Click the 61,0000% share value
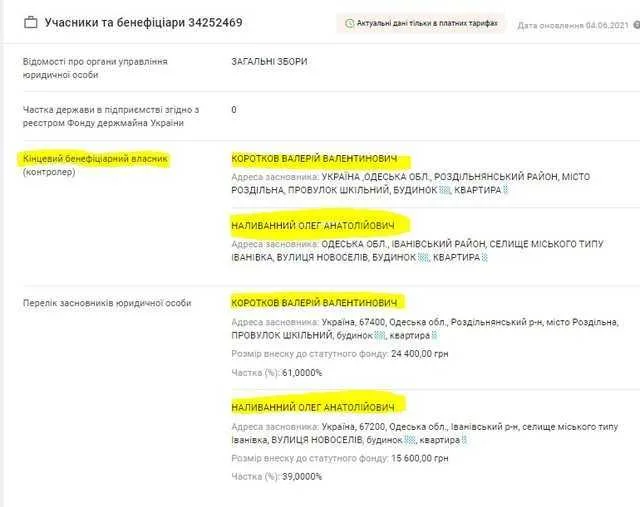Viewport: 640px width, 507px height. point(302,373)
